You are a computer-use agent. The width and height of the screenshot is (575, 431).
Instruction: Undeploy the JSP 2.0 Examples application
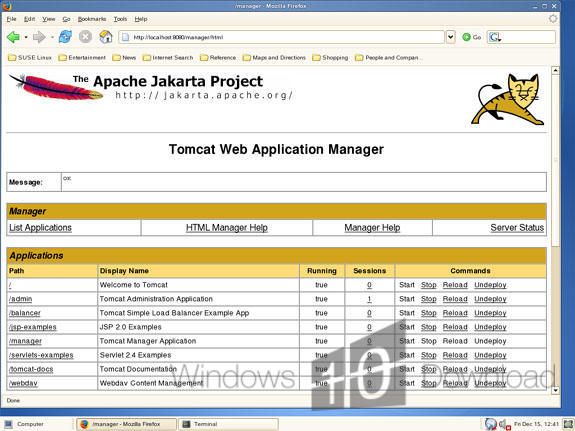pyautogui.click(x=490, y=327)
